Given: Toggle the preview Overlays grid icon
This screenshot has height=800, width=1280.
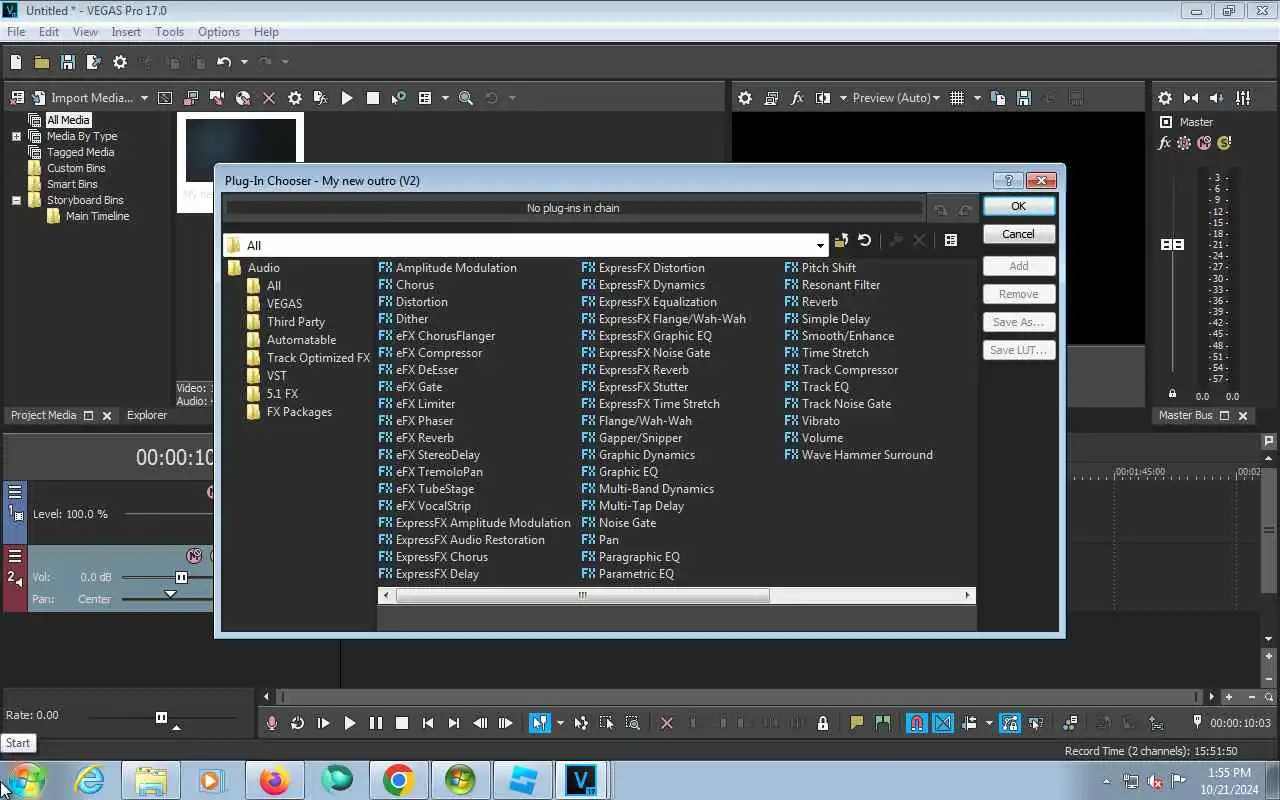Looking at the screenshot, I should [957, 98].
